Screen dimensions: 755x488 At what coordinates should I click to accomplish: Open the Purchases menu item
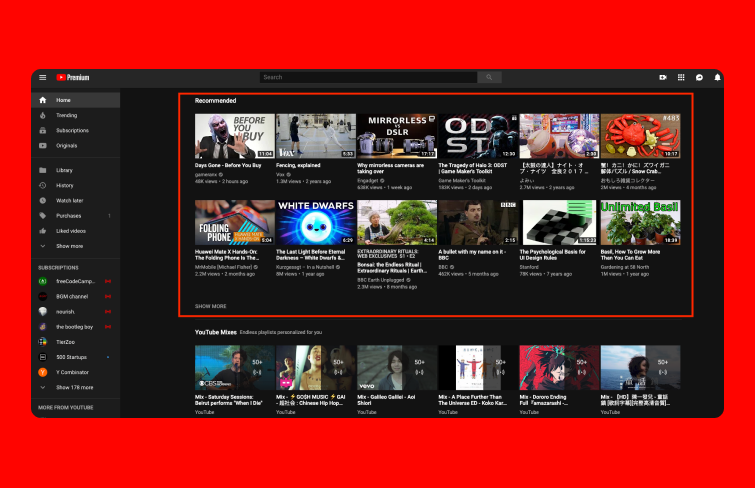[x=76, y=216]
